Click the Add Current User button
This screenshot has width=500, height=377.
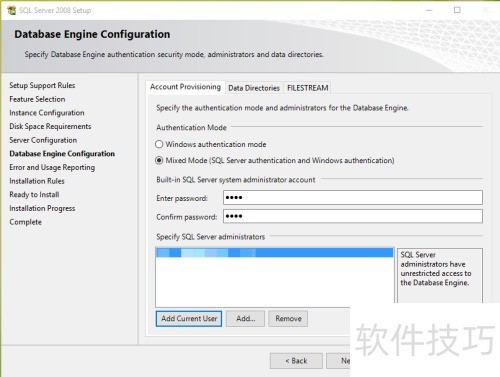(x=189, y=319)
